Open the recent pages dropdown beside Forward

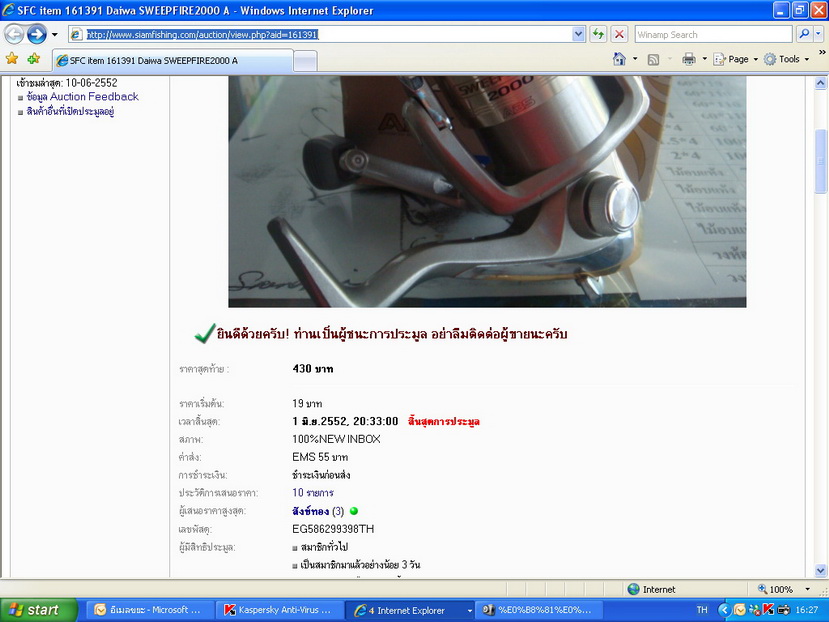coord(54,35)
